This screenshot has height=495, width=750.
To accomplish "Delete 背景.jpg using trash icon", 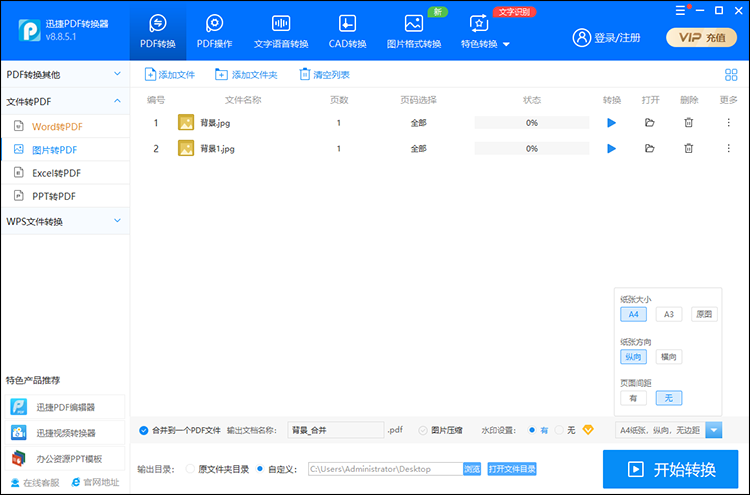I will [688, 122].
